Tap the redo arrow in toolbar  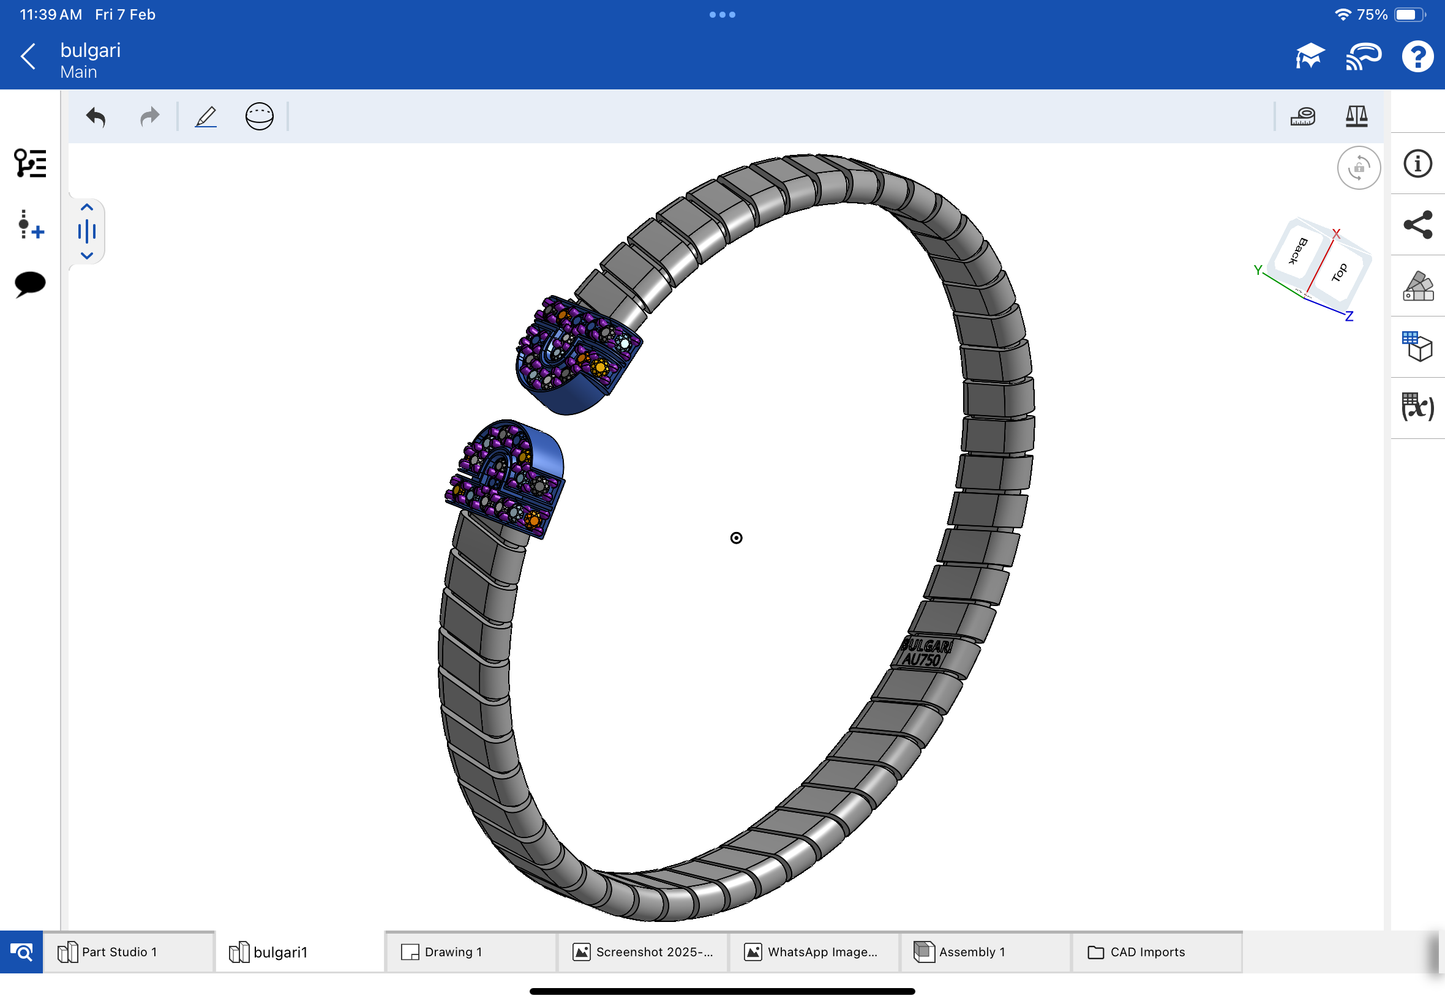coord(150,117)
